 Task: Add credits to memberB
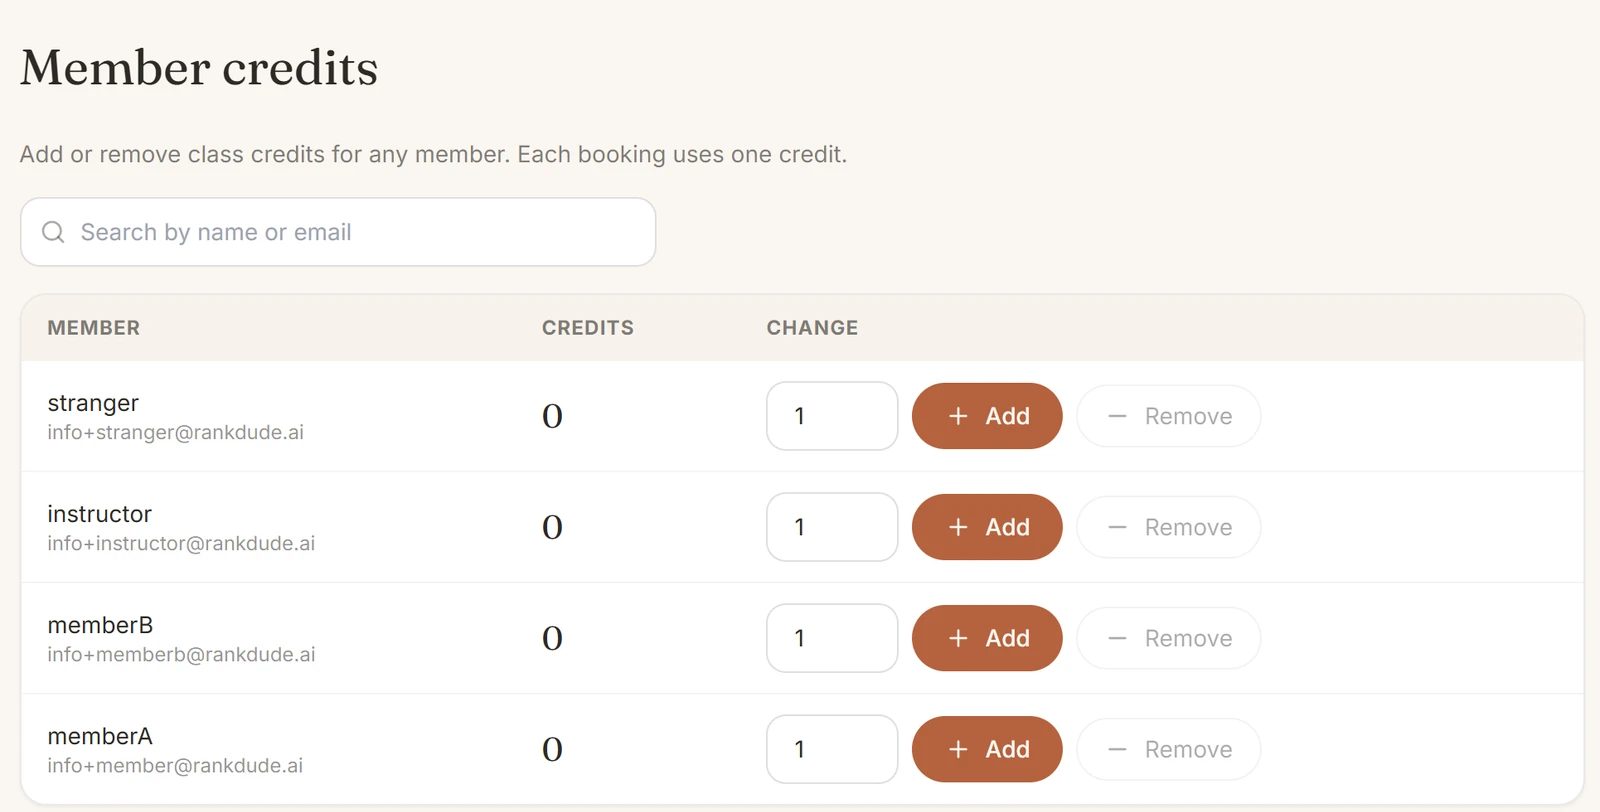[987, 638]
